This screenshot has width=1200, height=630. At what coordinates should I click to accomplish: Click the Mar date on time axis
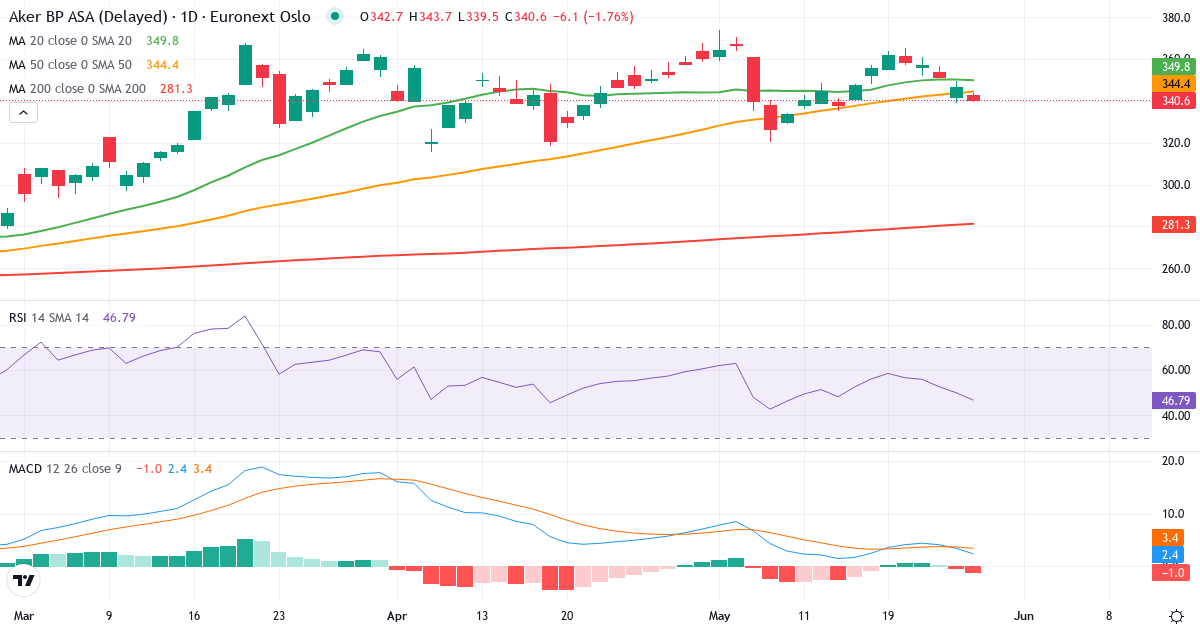coord(23,614)
